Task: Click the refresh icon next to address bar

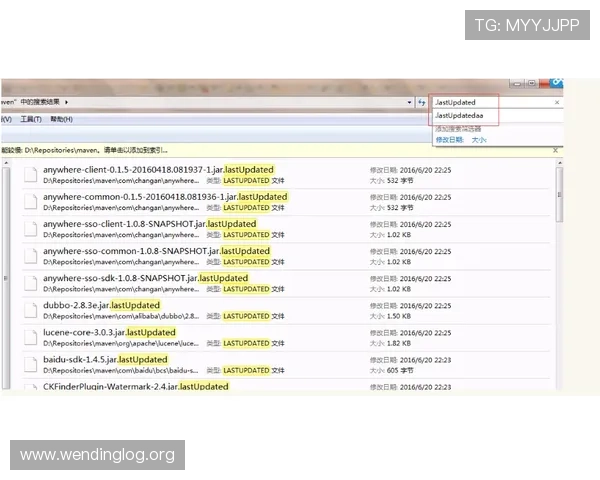Action: 422,102
